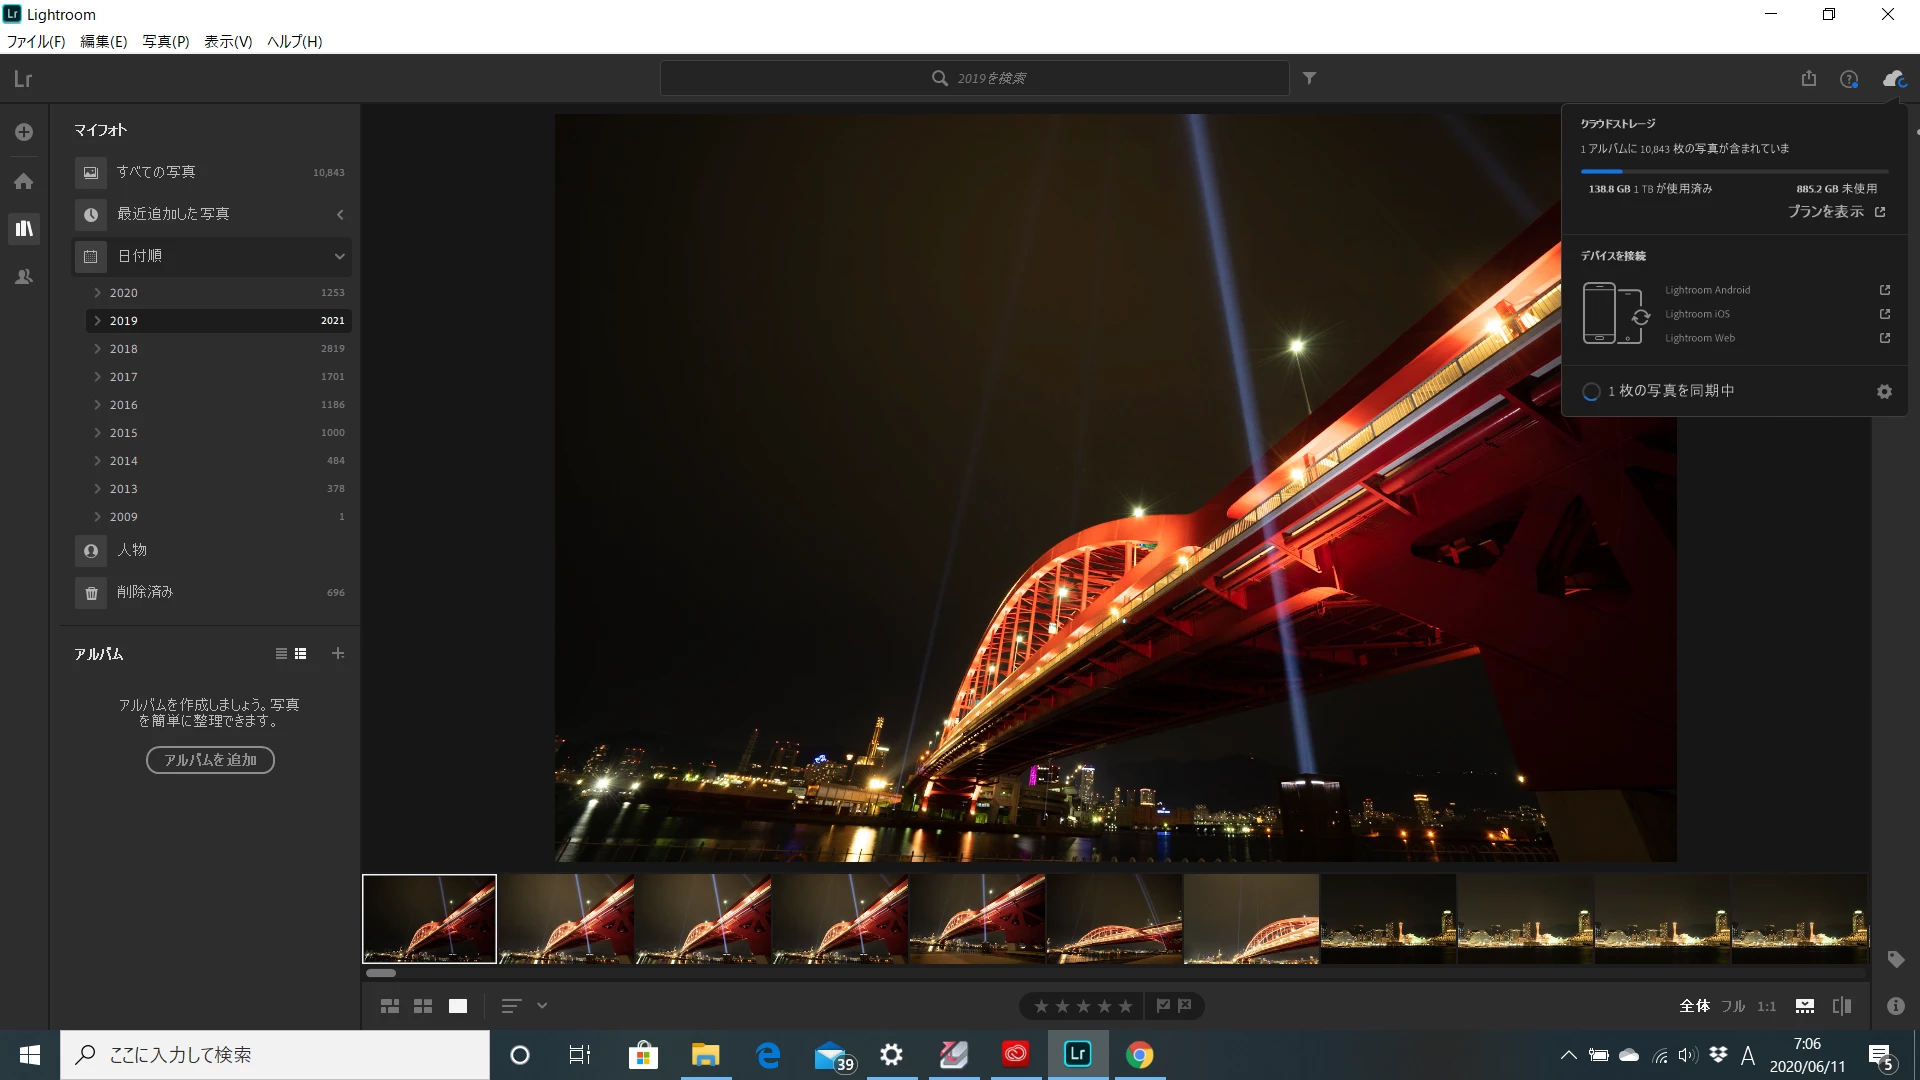Expand the 2018 year folder
The width and height of the screenshot is (1920, 1080).
[x=97, y=349]
